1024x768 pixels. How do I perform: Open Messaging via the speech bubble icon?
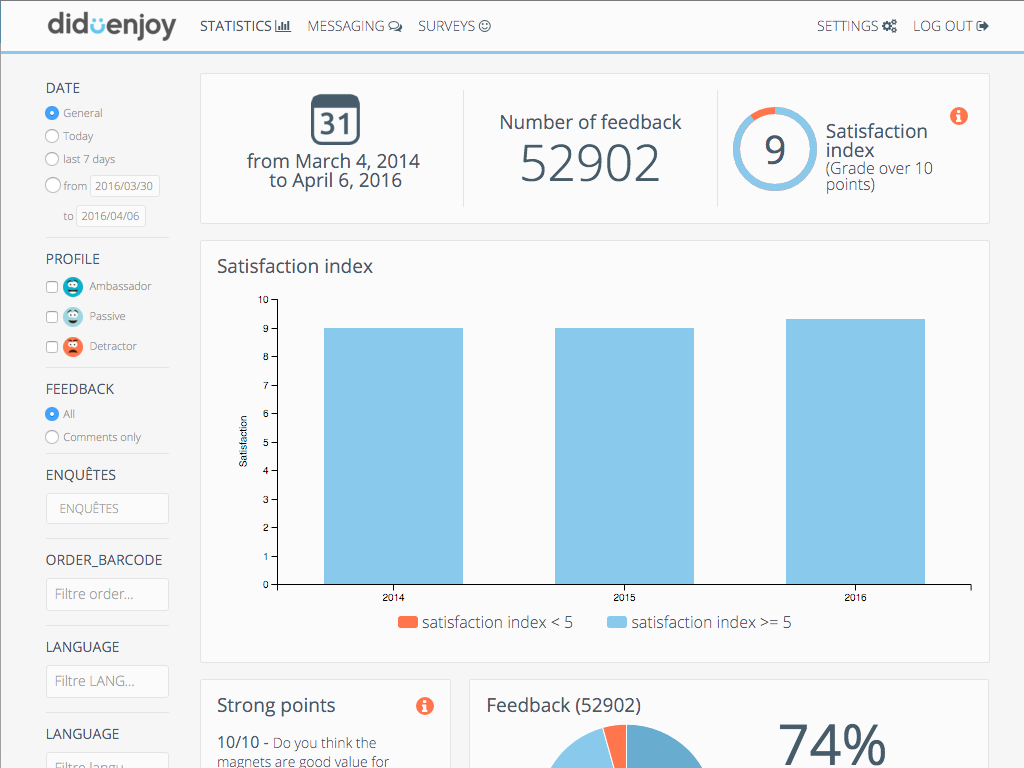(x=395, y=25)
